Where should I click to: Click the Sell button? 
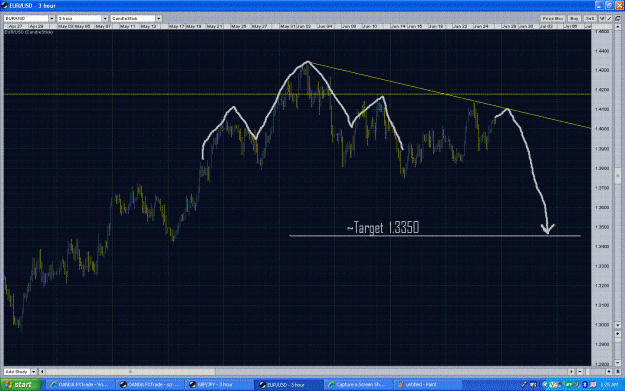click(x=590, y=18)
